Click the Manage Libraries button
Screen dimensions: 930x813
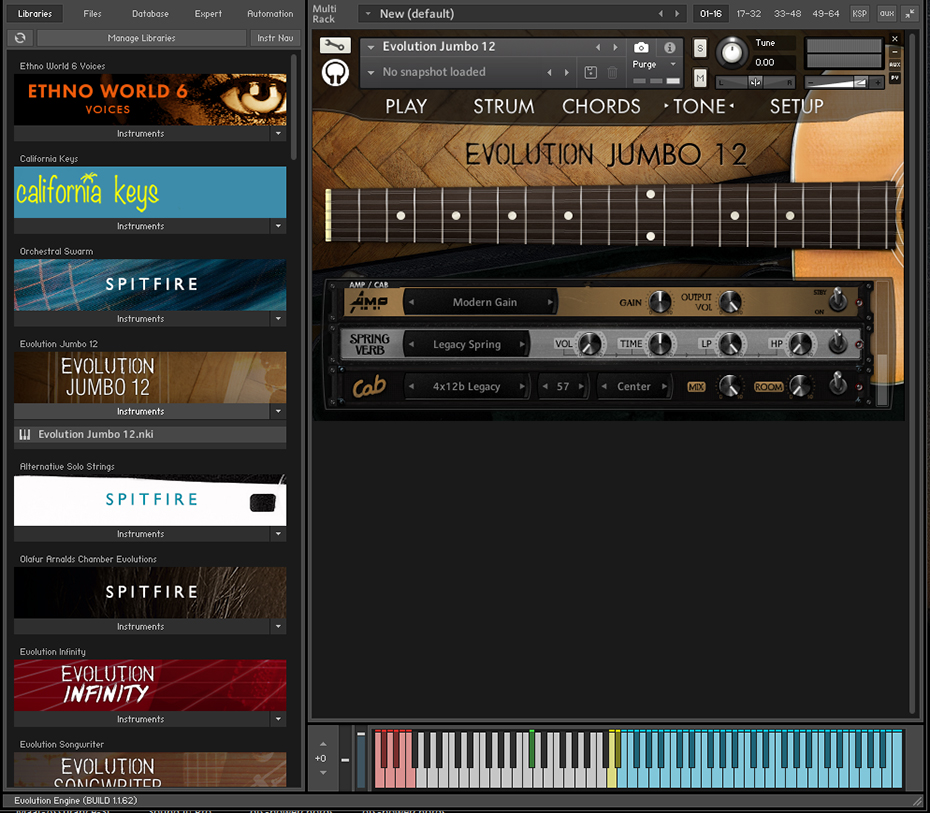coord(141,38)
